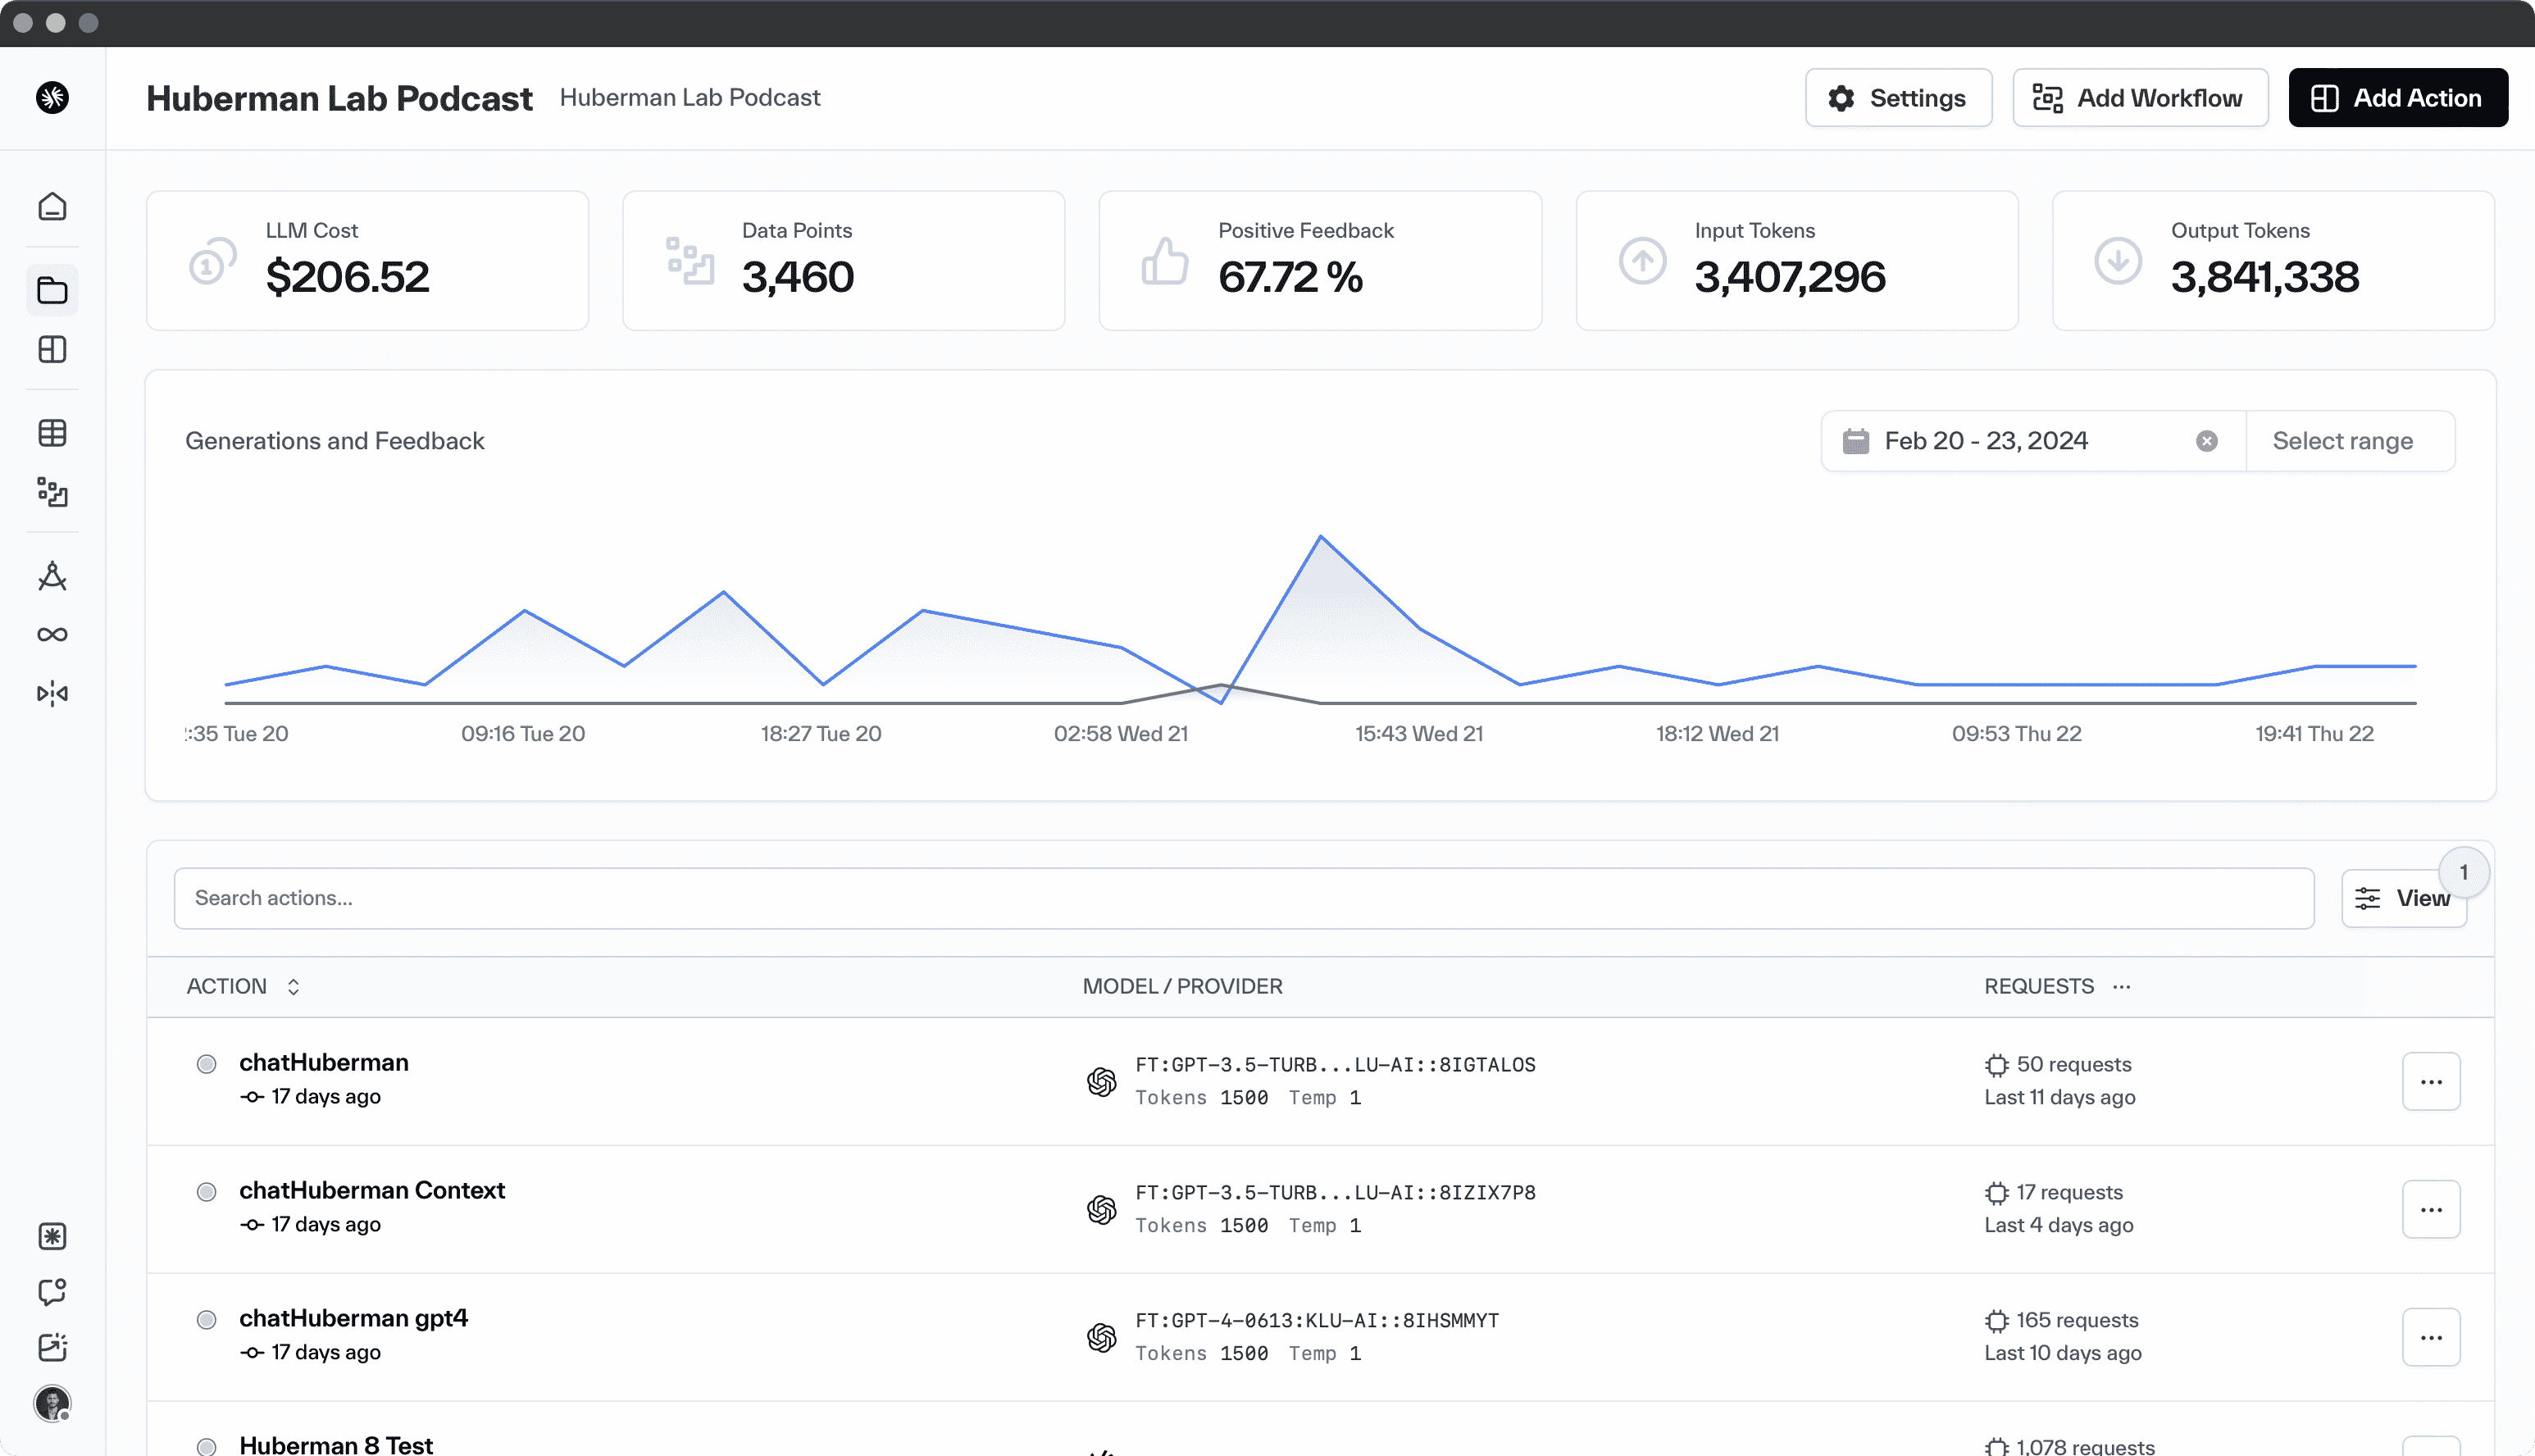Click the Add Action button
The image size is (2535, 1456).
(x=2397, y=98)
